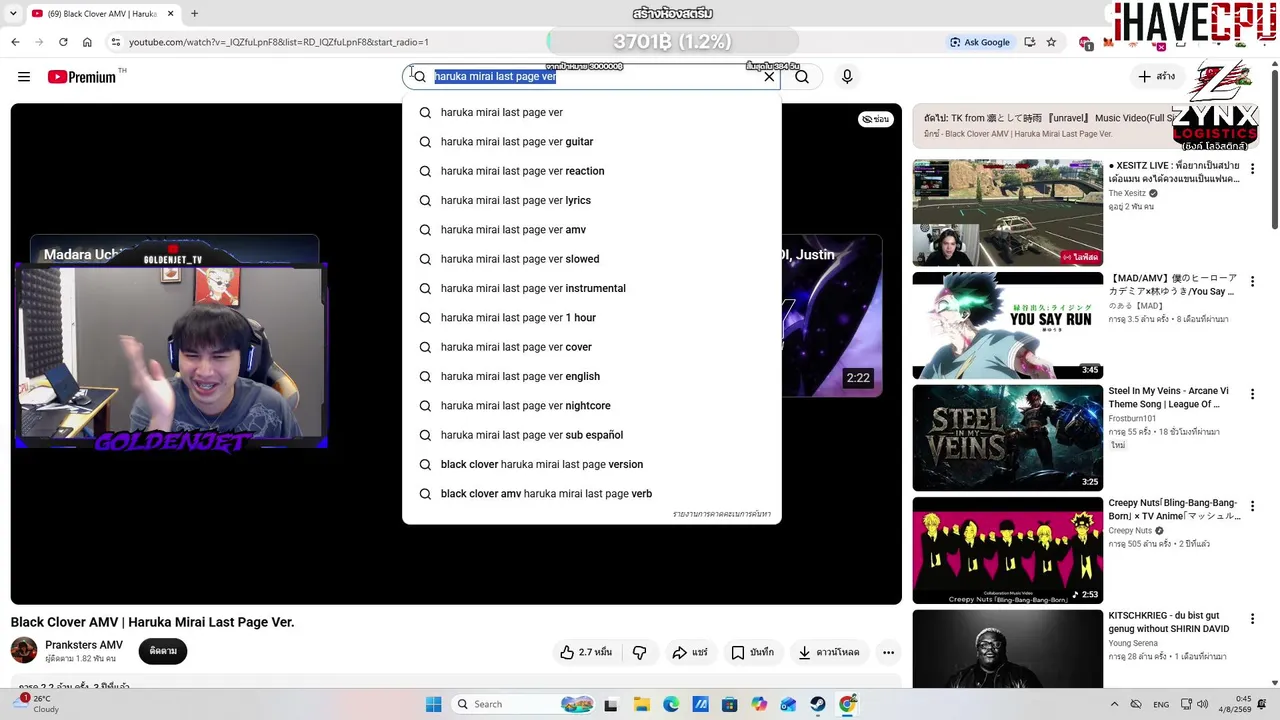Pick 'black clover amv haruka mirai last page verb'
The height and width of the screenshot is (720, 1280).
click(x=592, y=494)
